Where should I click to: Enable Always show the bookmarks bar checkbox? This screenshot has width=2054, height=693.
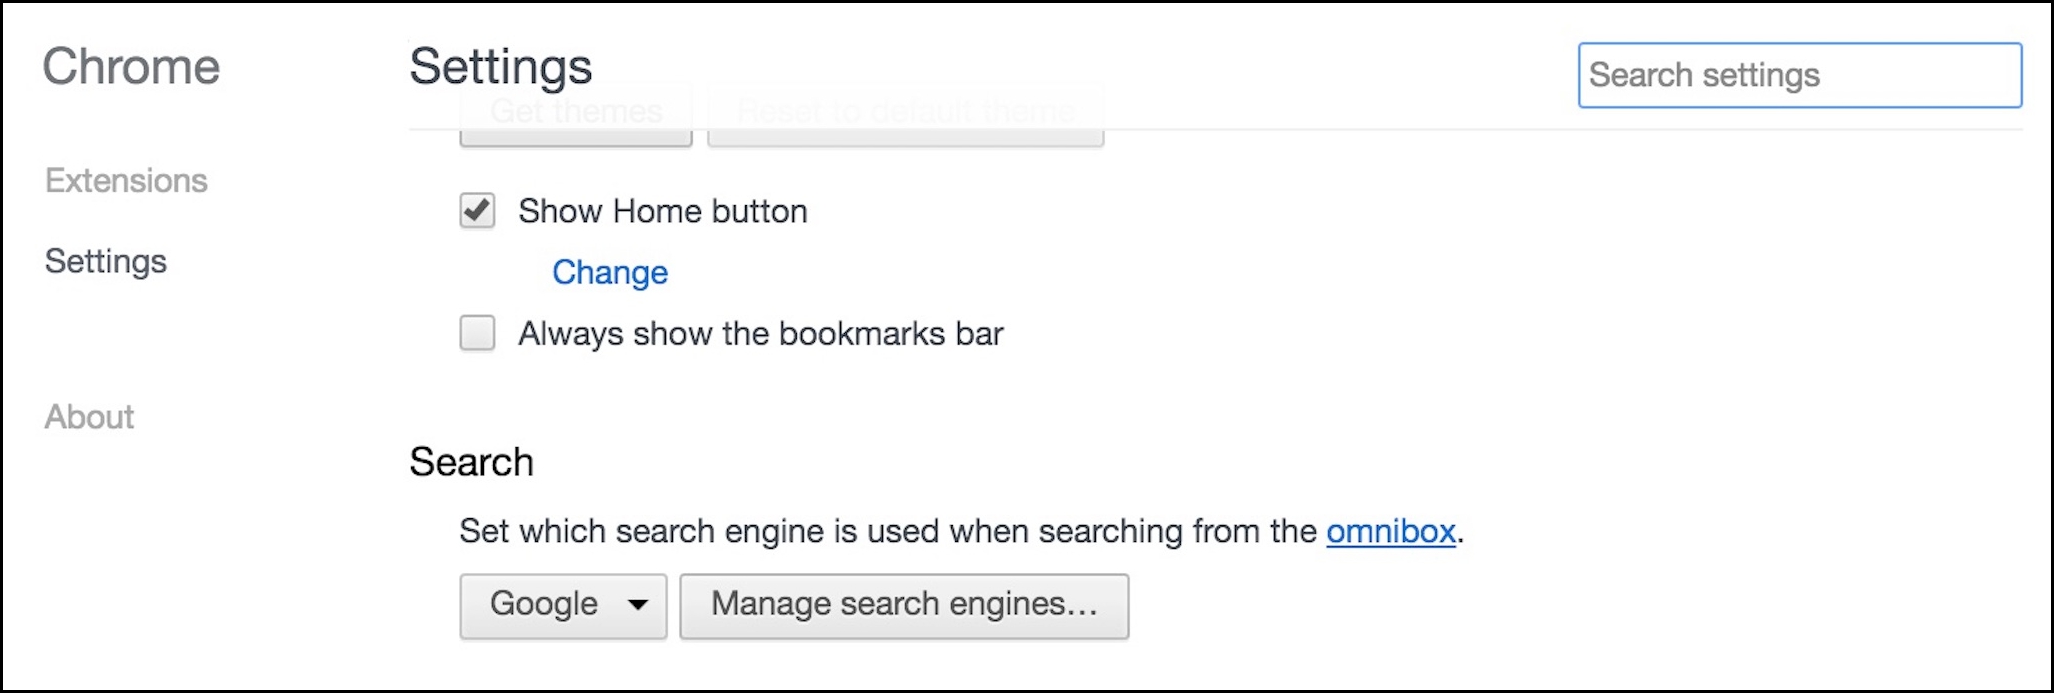(x=477, y=333)
